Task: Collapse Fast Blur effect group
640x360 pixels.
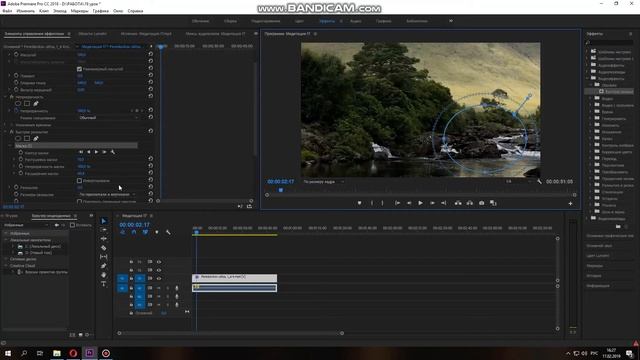Action: [6, 132]
